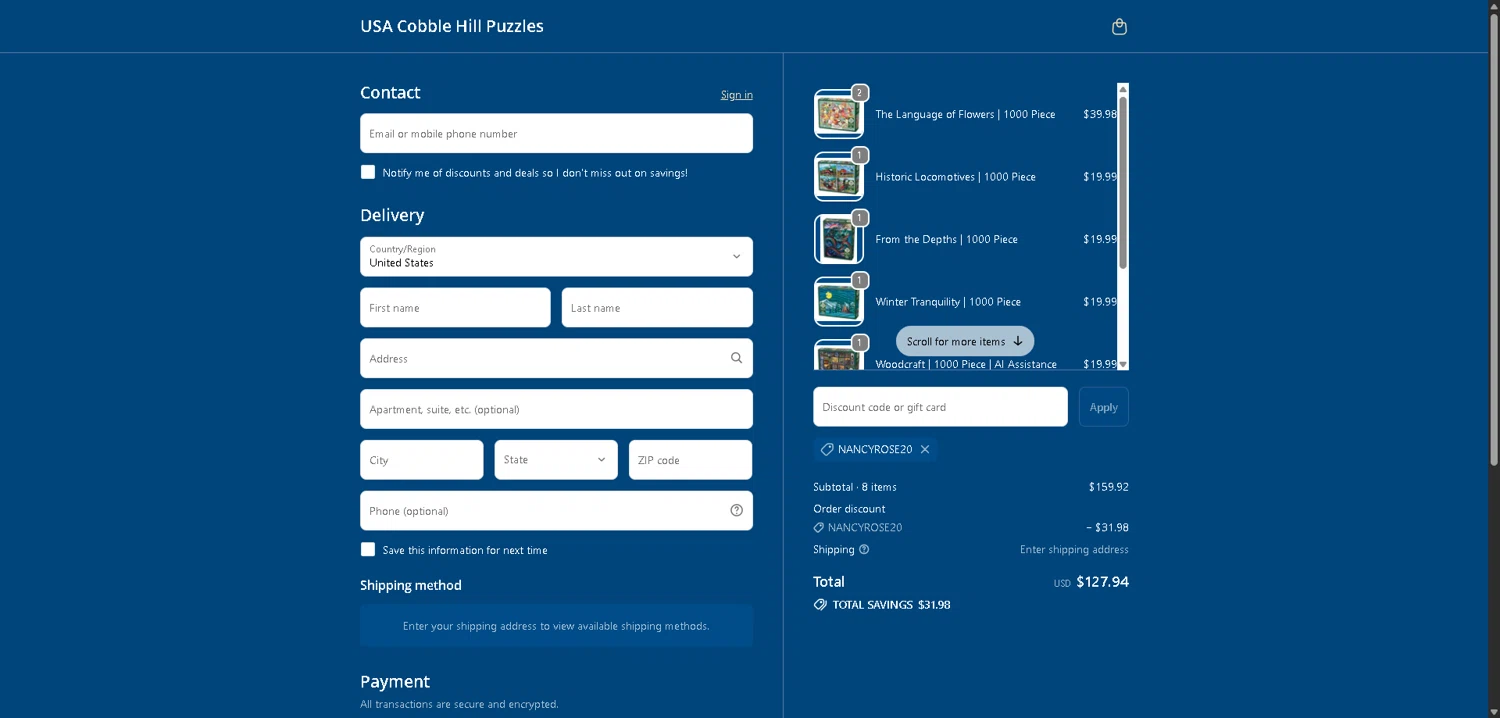
Task: Open the State dropdown
Action: (556, 460)
